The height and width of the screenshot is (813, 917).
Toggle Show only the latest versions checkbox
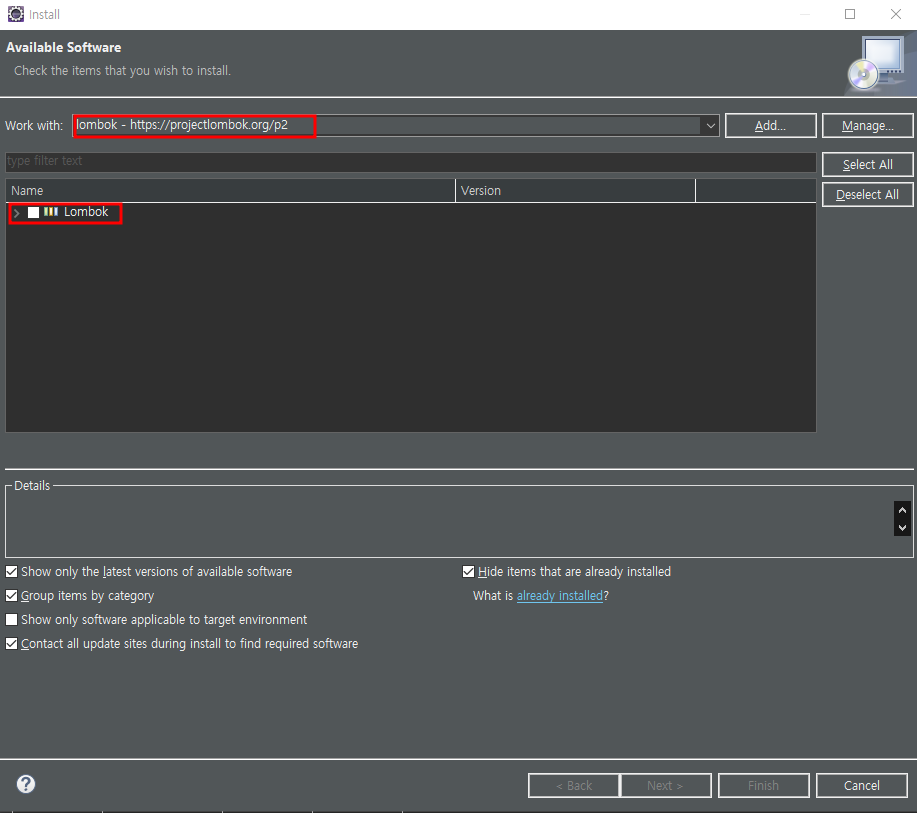pyautogui.click(x=12, y=571)
